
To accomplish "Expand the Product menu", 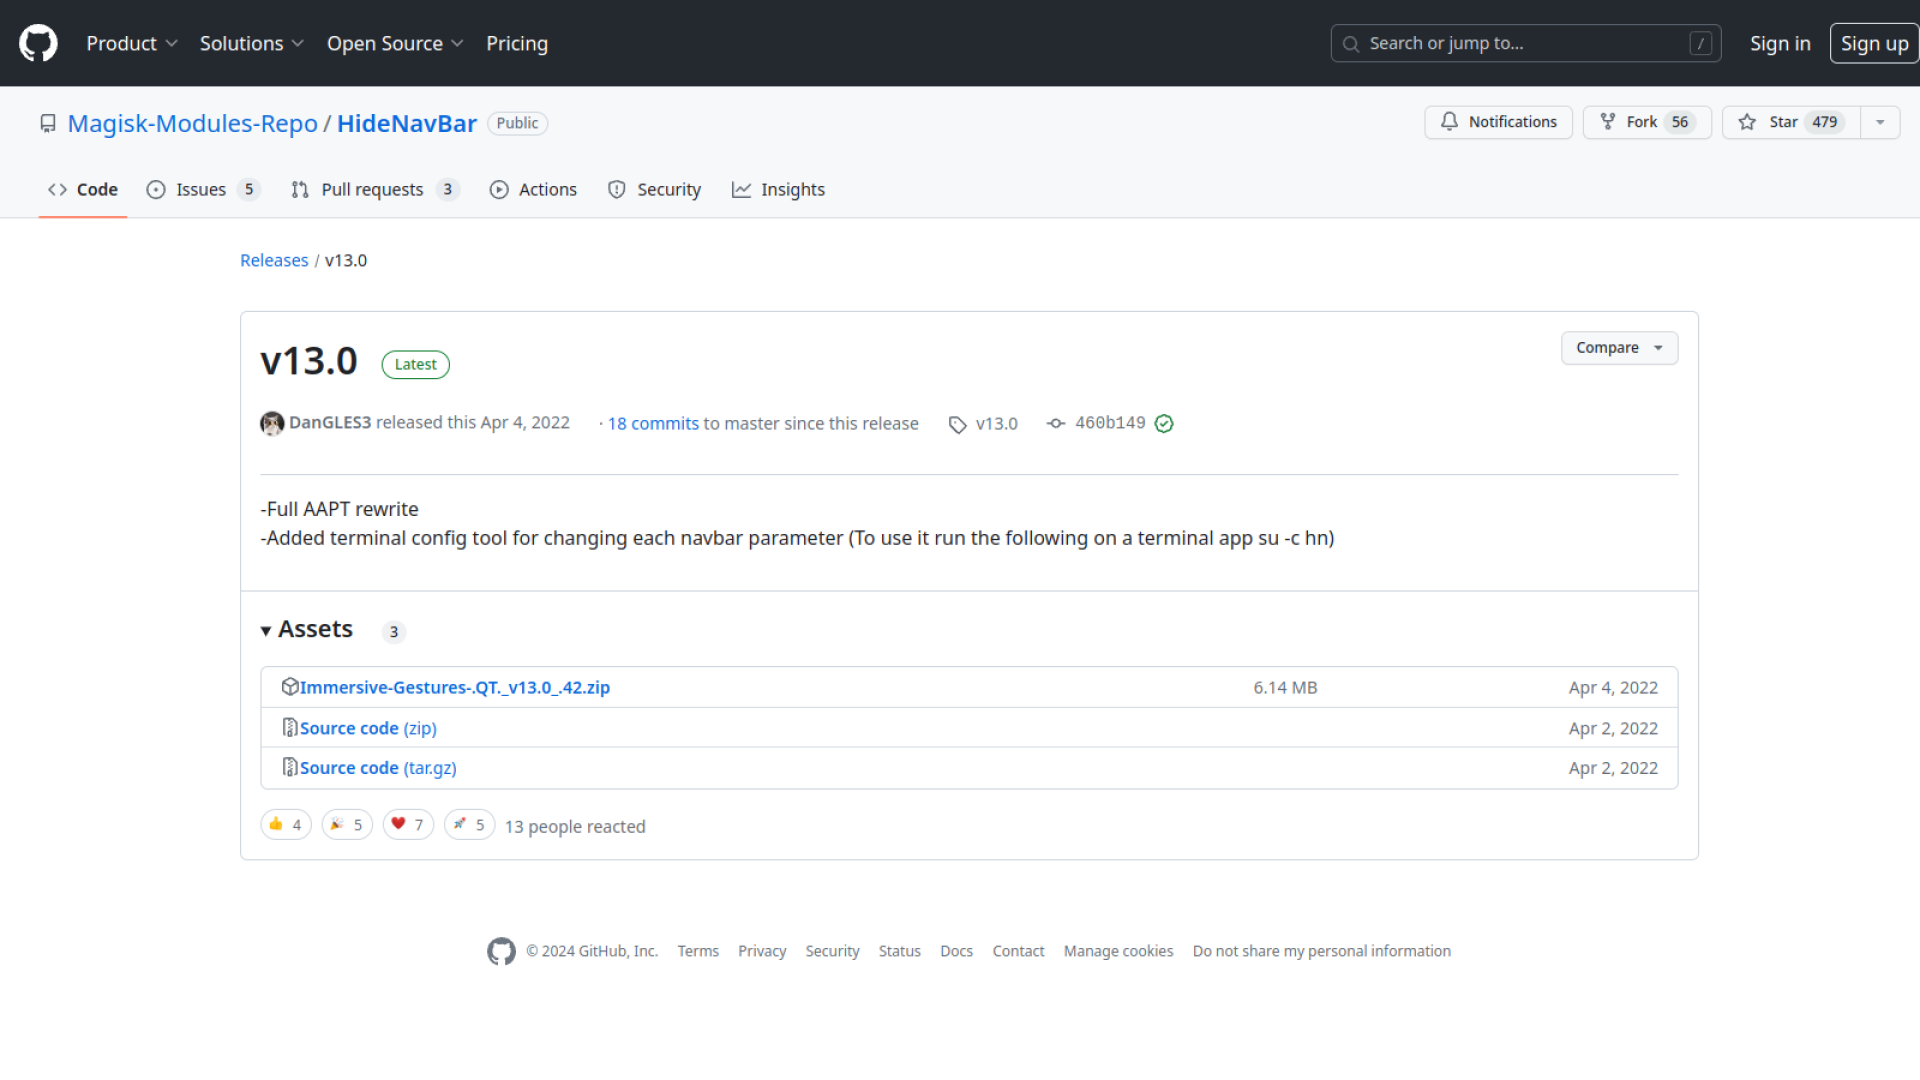I will click(131, 43).
